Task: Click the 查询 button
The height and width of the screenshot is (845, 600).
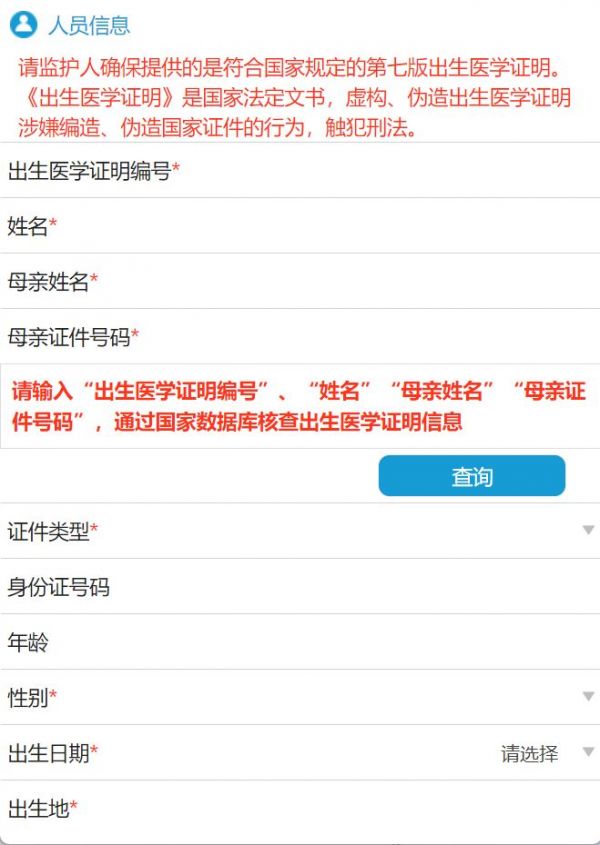Action: (472, 476)
